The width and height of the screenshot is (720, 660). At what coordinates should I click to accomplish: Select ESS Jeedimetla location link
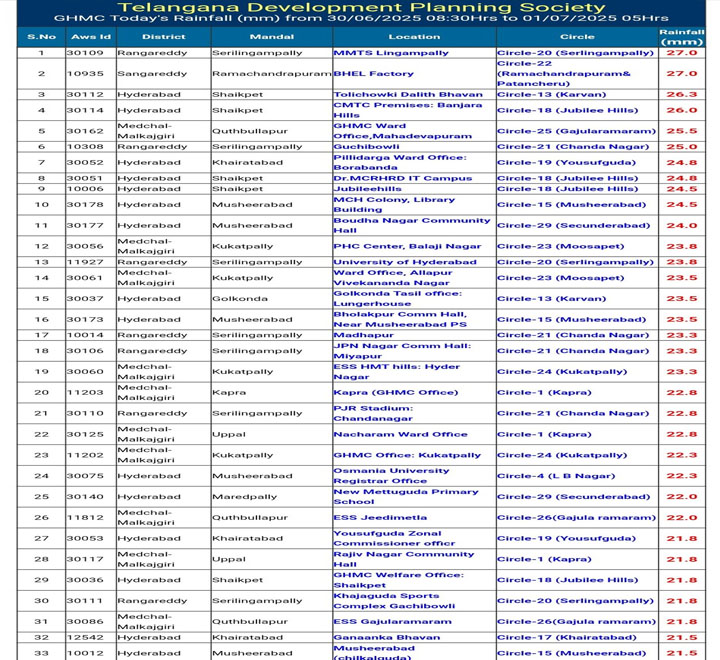coord(380,518)
